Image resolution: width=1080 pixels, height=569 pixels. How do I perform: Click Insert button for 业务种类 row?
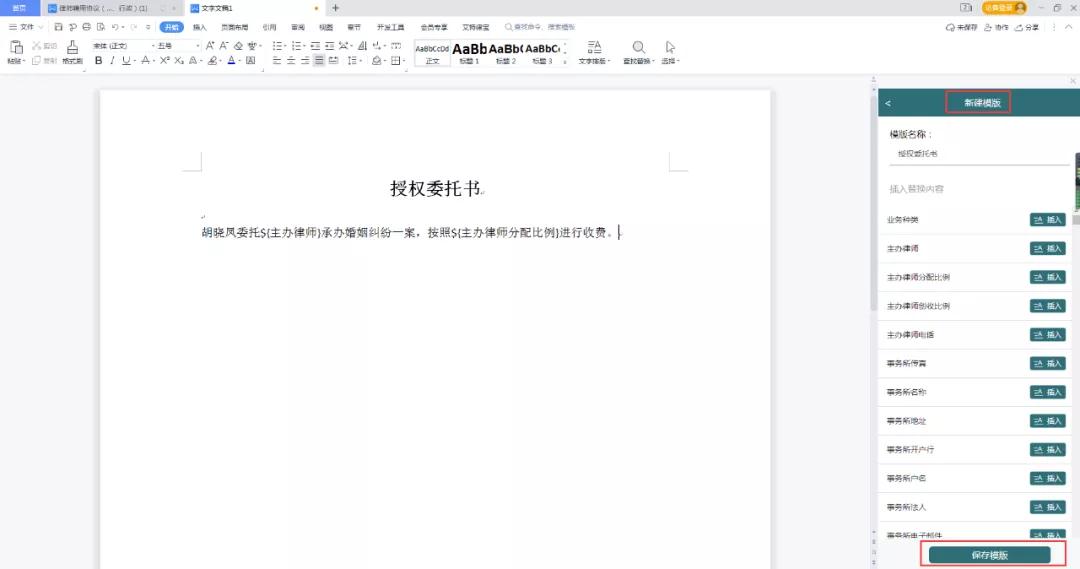1048,220
